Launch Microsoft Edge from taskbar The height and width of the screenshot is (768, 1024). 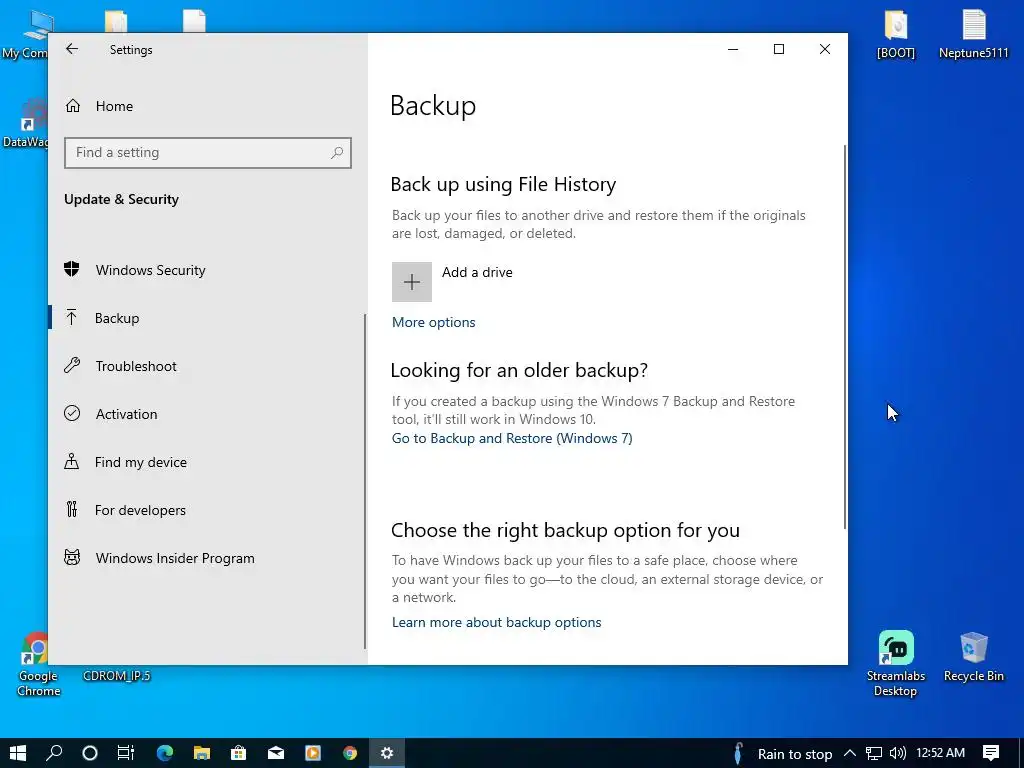click(x=165, y=753)
